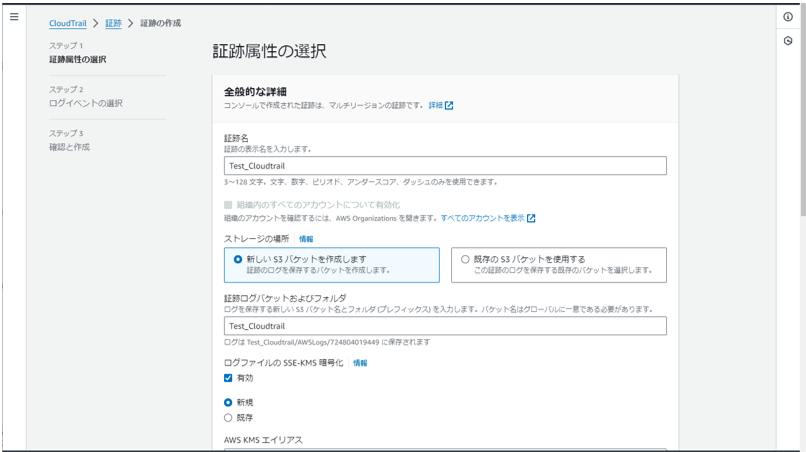
Task: Go to CloudTrail breadcrumb link
Action: click(68, 23)
